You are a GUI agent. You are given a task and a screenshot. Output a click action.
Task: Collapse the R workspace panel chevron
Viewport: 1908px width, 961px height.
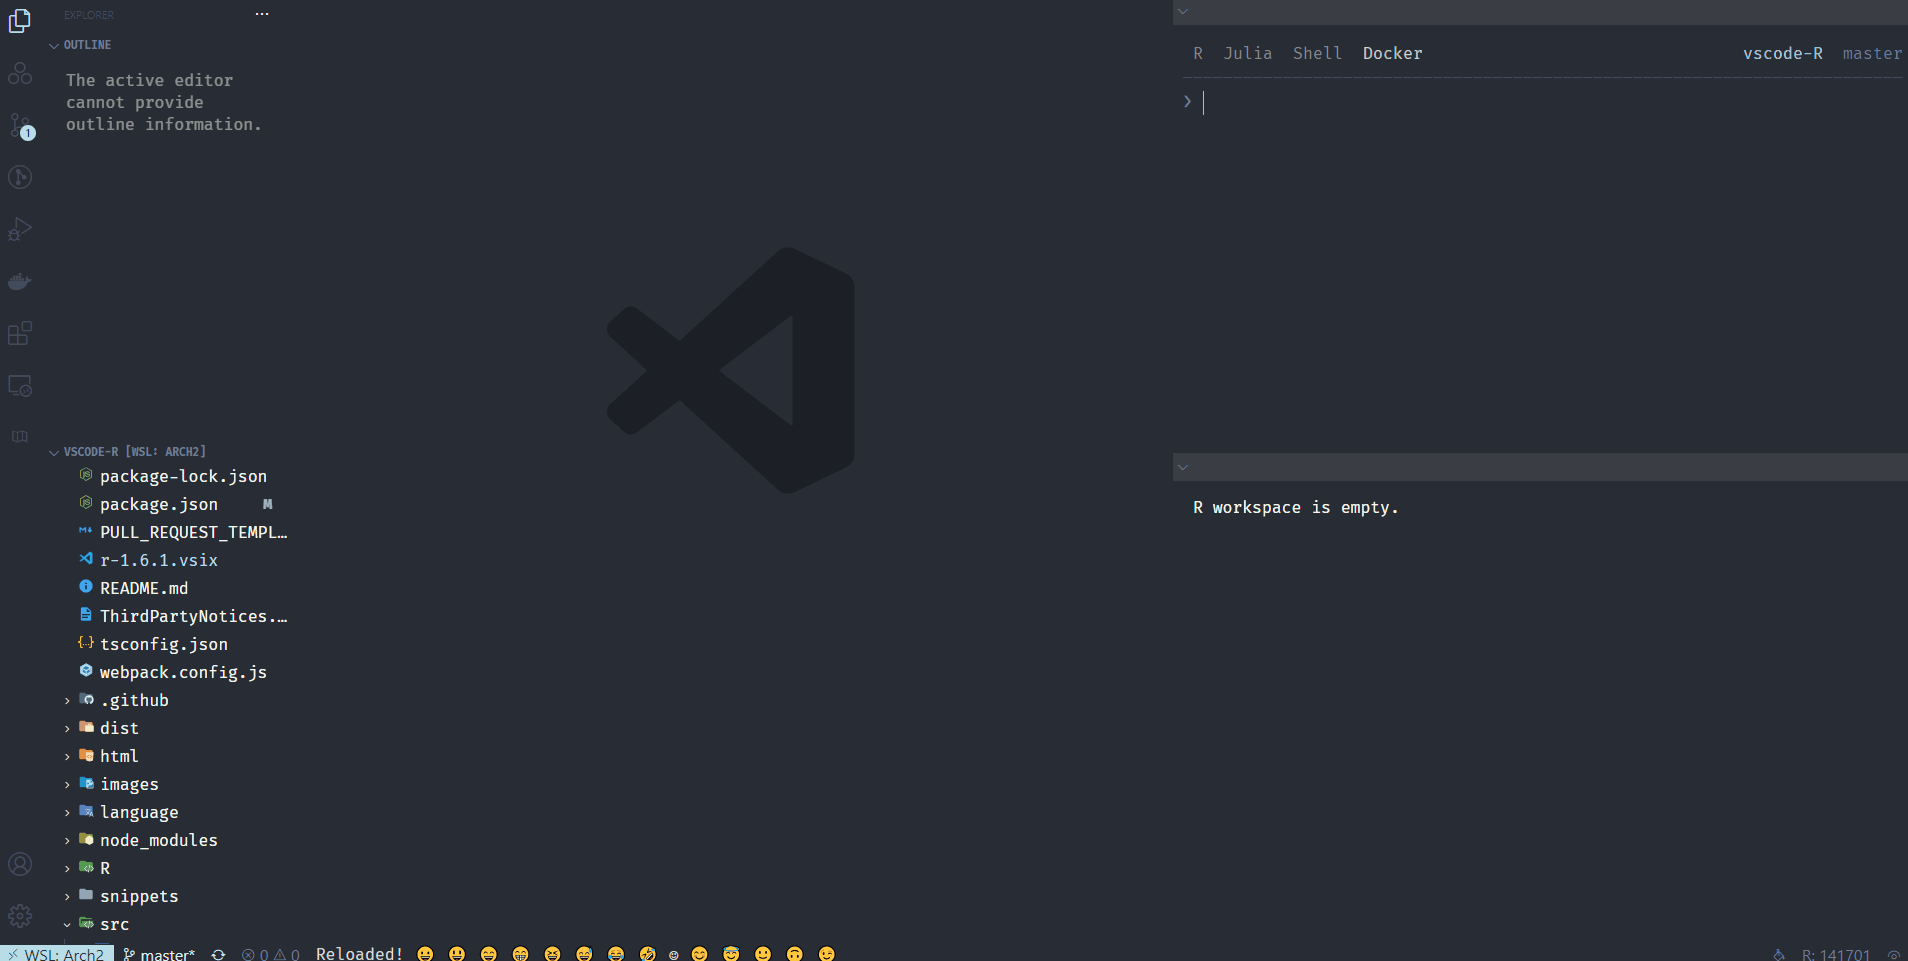pos(1183,467)
